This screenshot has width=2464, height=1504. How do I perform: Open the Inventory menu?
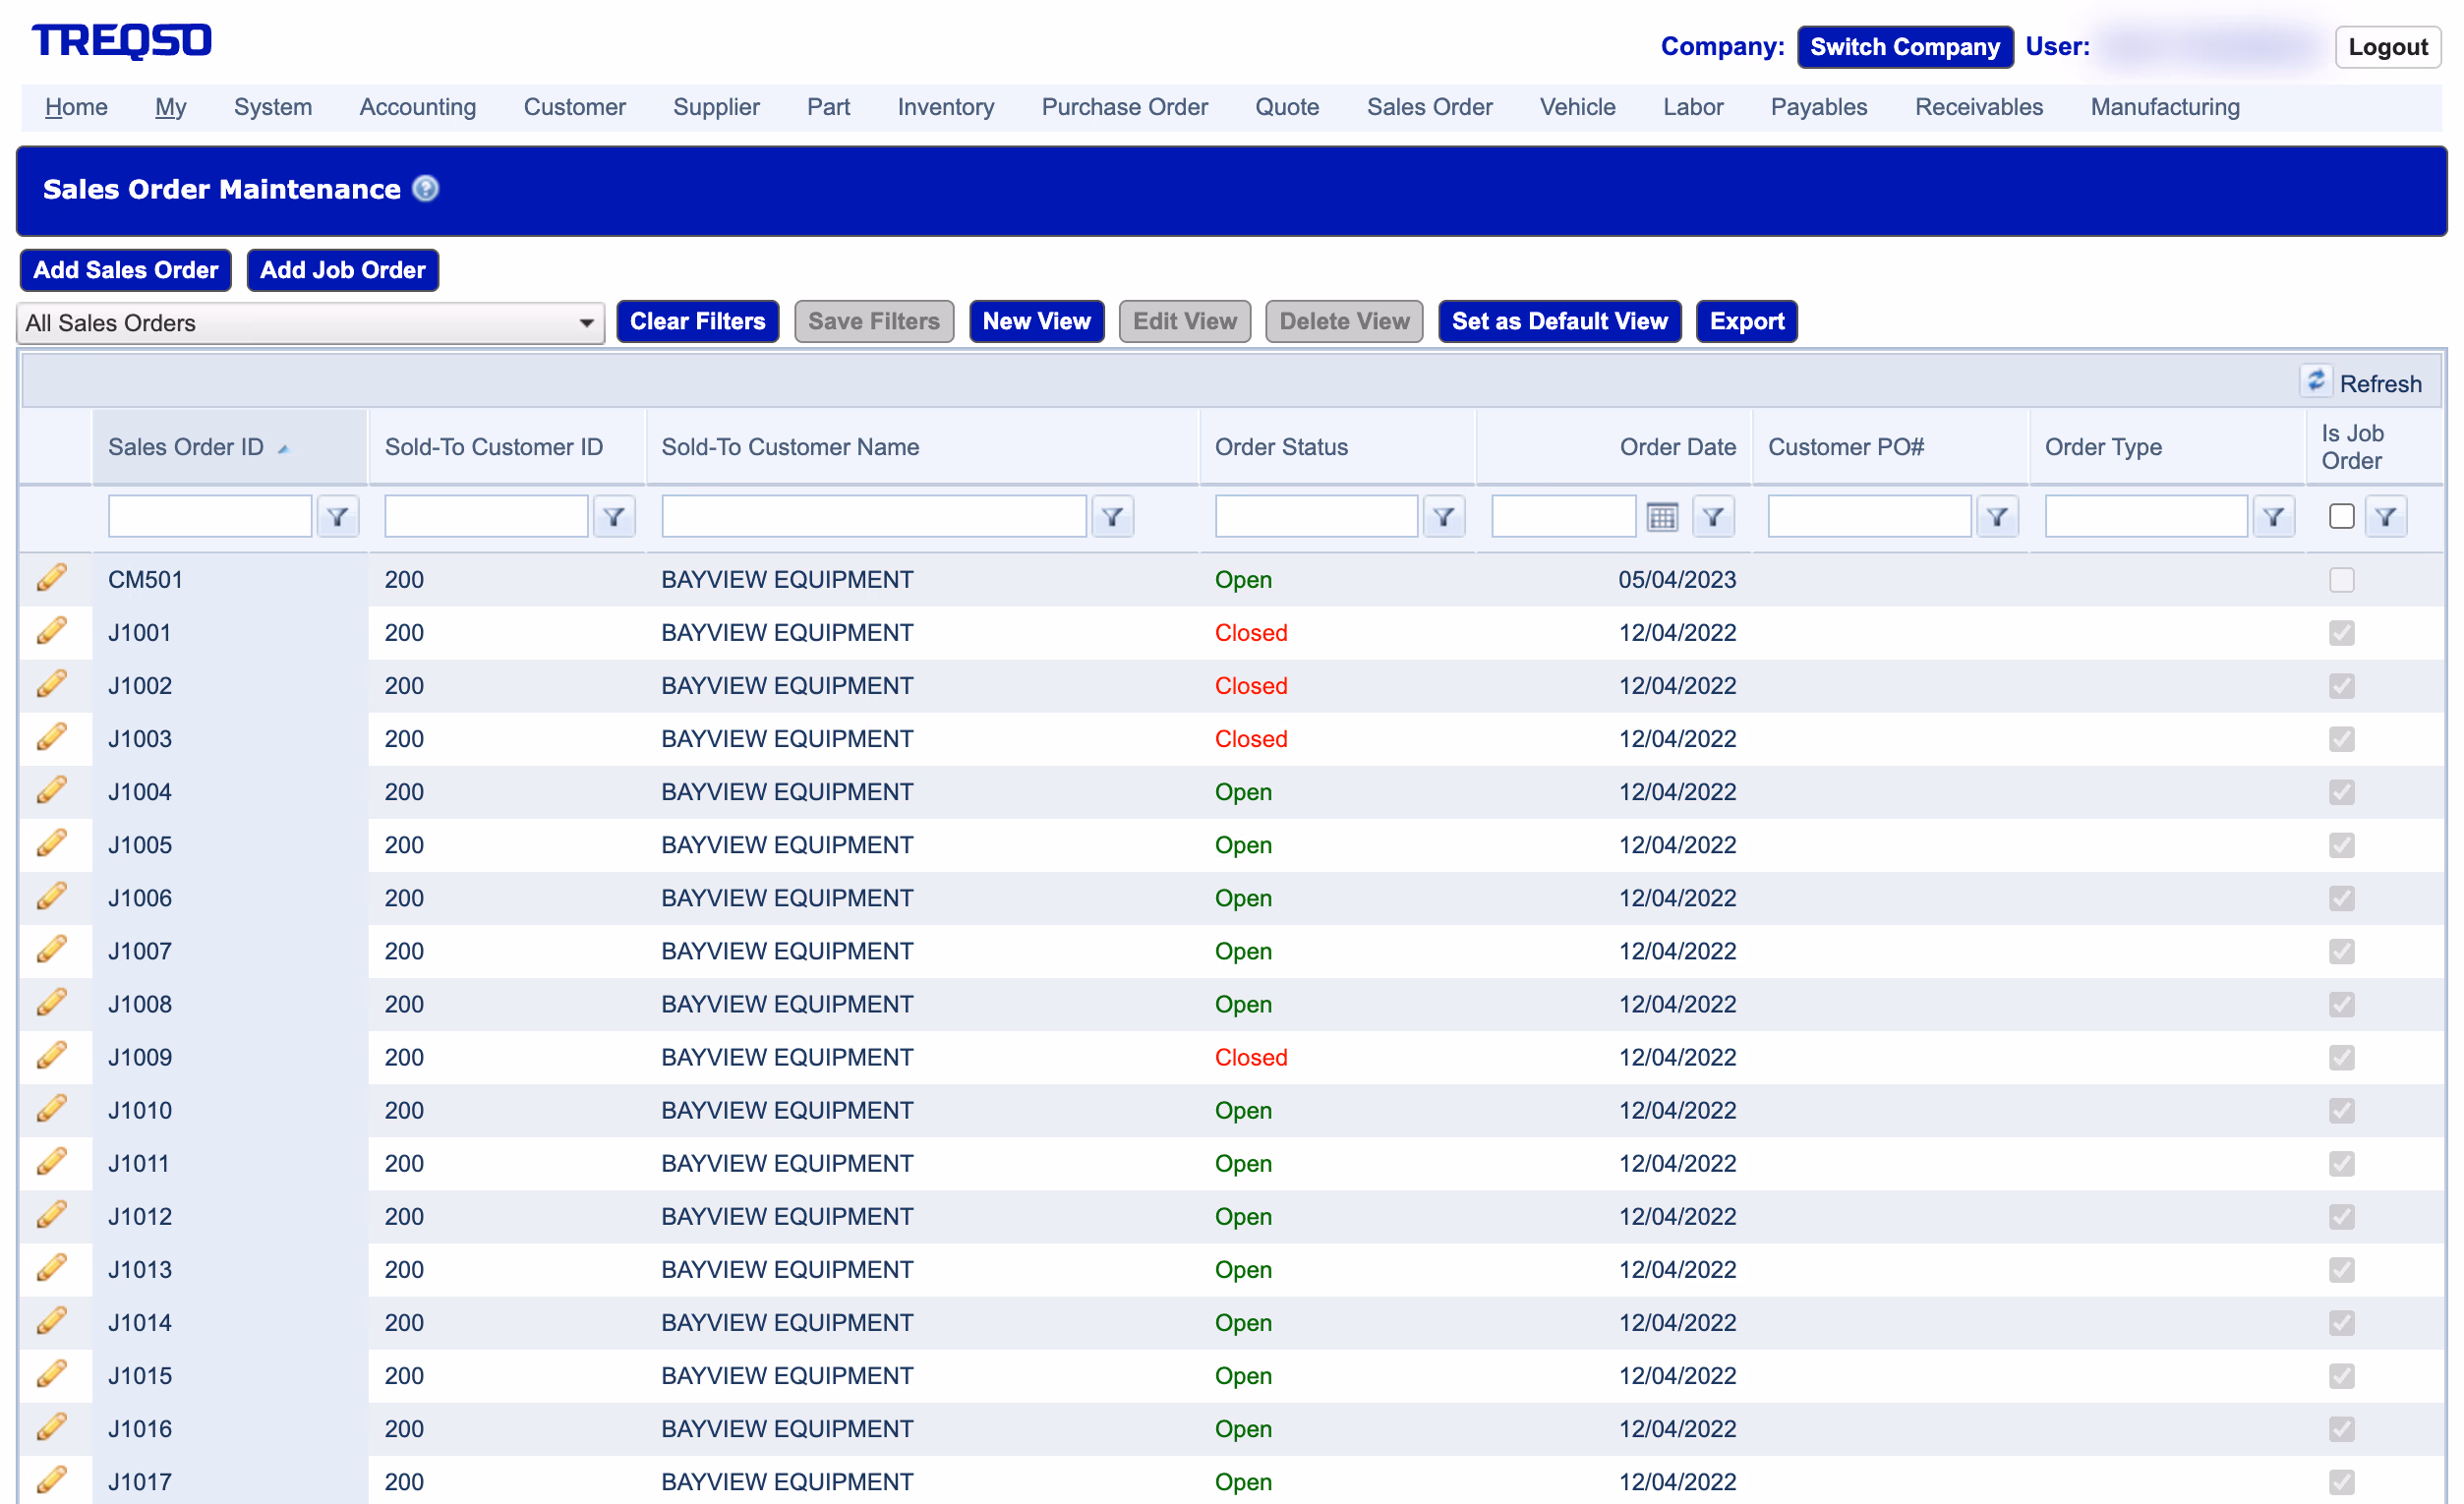(x=945, y=107)
